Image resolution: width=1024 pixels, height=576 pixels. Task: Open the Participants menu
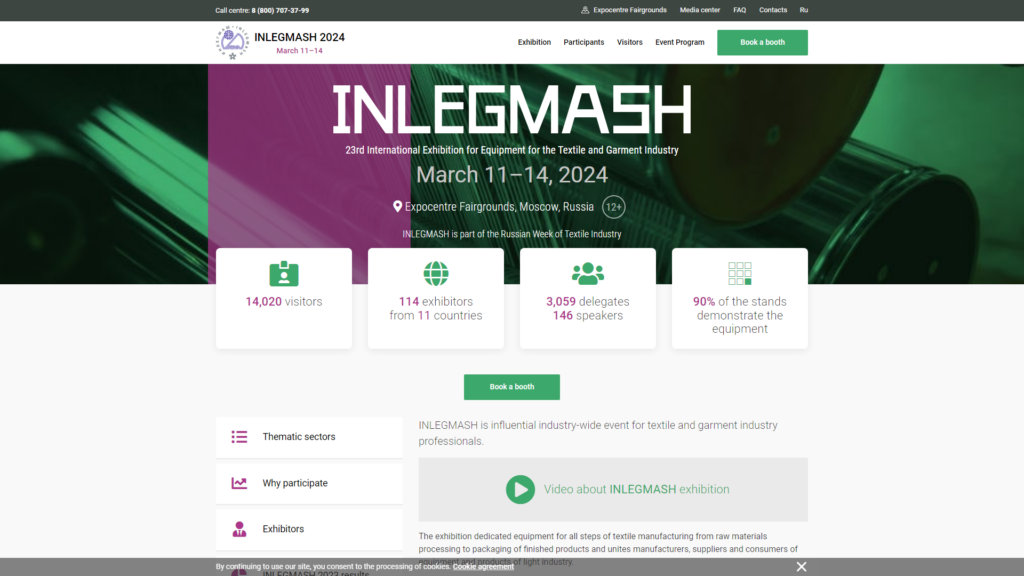point(584,42)
